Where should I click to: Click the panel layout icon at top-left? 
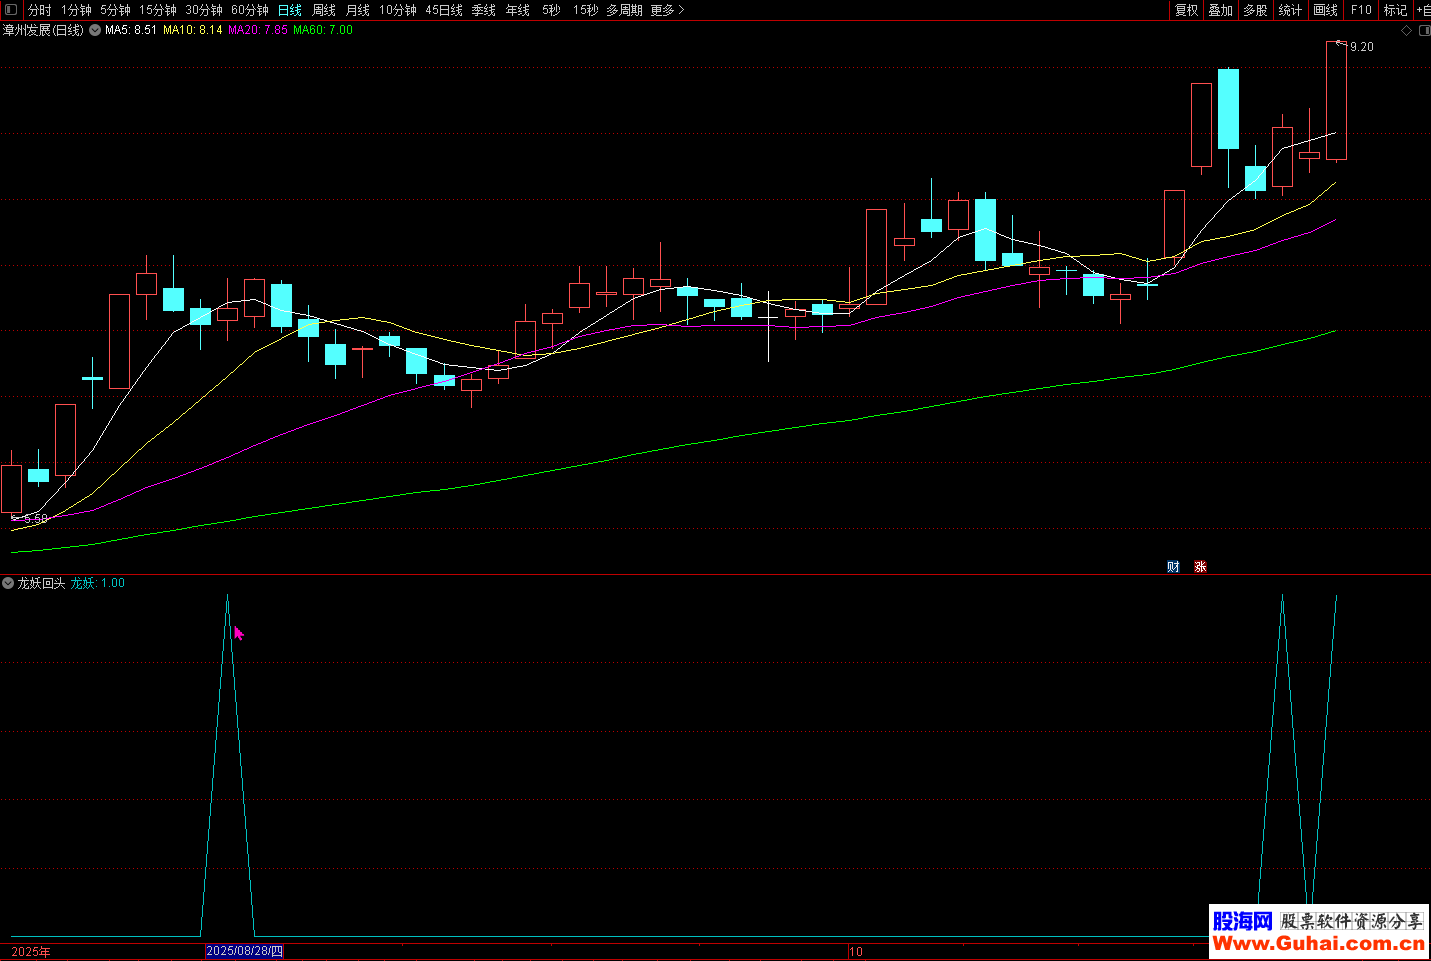pyautogui.click(x=11, y=10)
